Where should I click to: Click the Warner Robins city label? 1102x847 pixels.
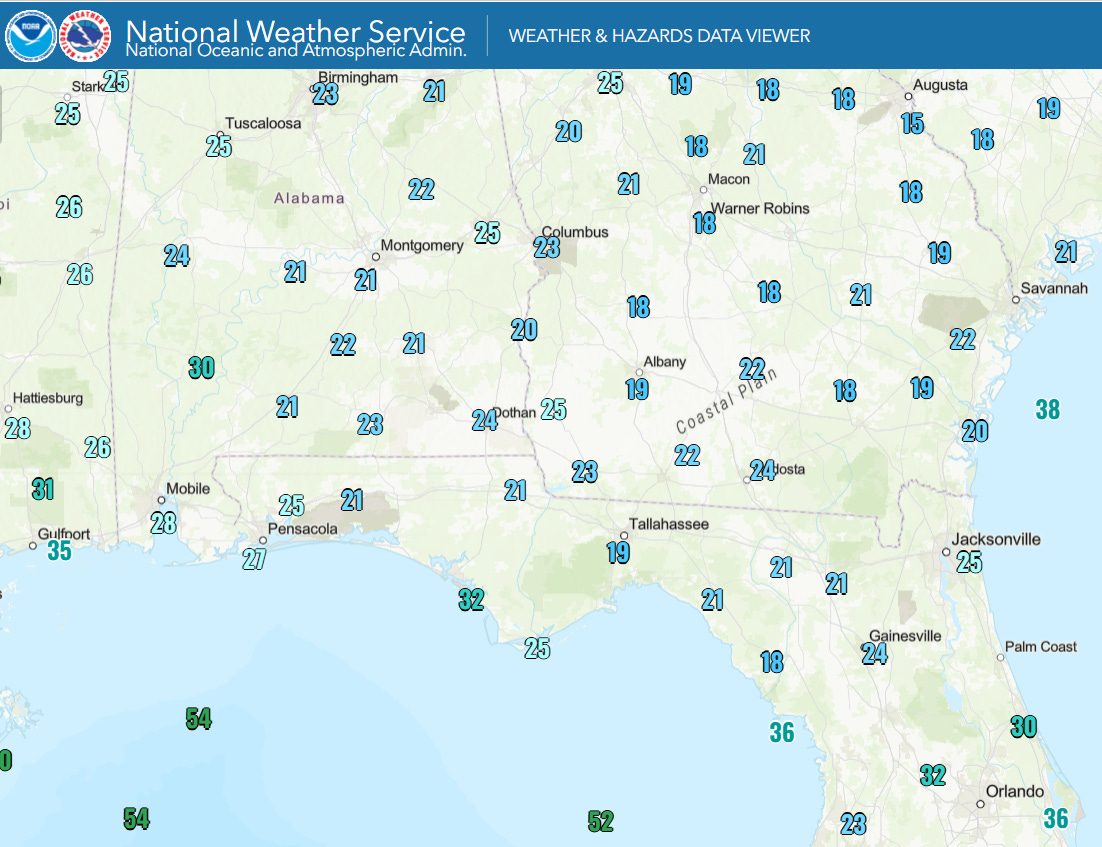click(760, 209)
